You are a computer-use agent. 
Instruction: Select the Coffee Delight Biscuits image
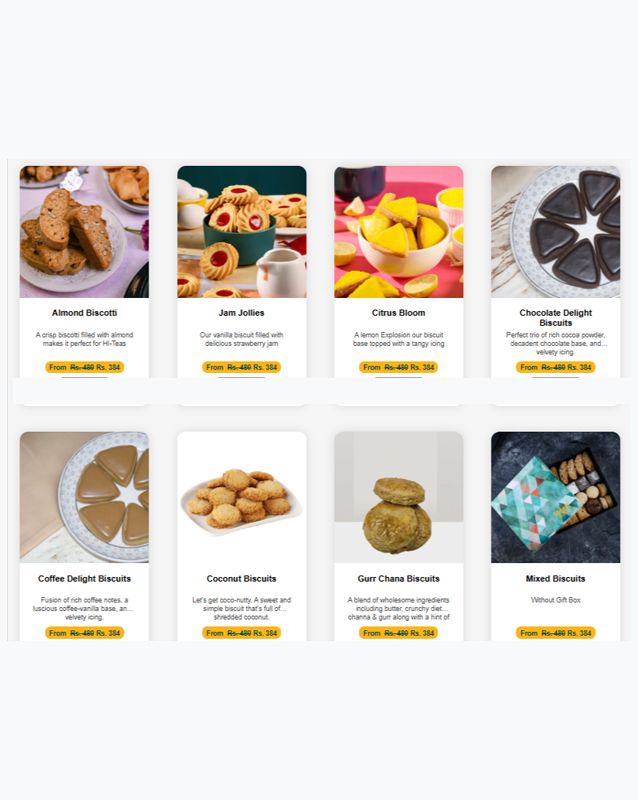tap(84, 497)
